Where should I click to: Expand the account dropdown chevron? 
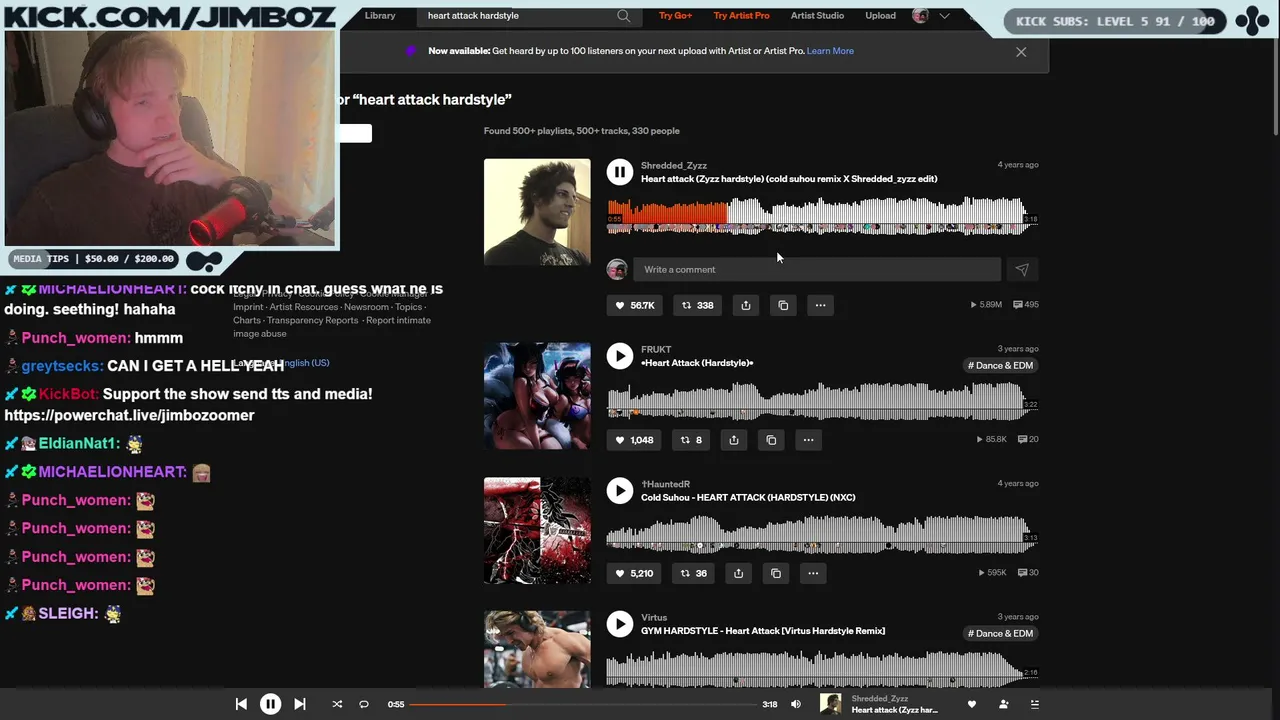pyautogui.click(x=944, y=16)
